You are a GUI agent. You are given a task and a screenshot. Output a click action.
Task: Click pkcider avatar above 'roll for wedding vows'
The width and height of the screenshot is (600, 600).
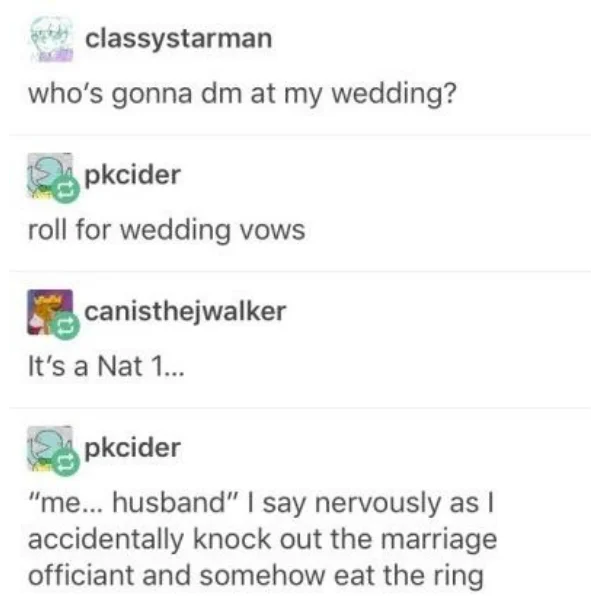point(50,176)
